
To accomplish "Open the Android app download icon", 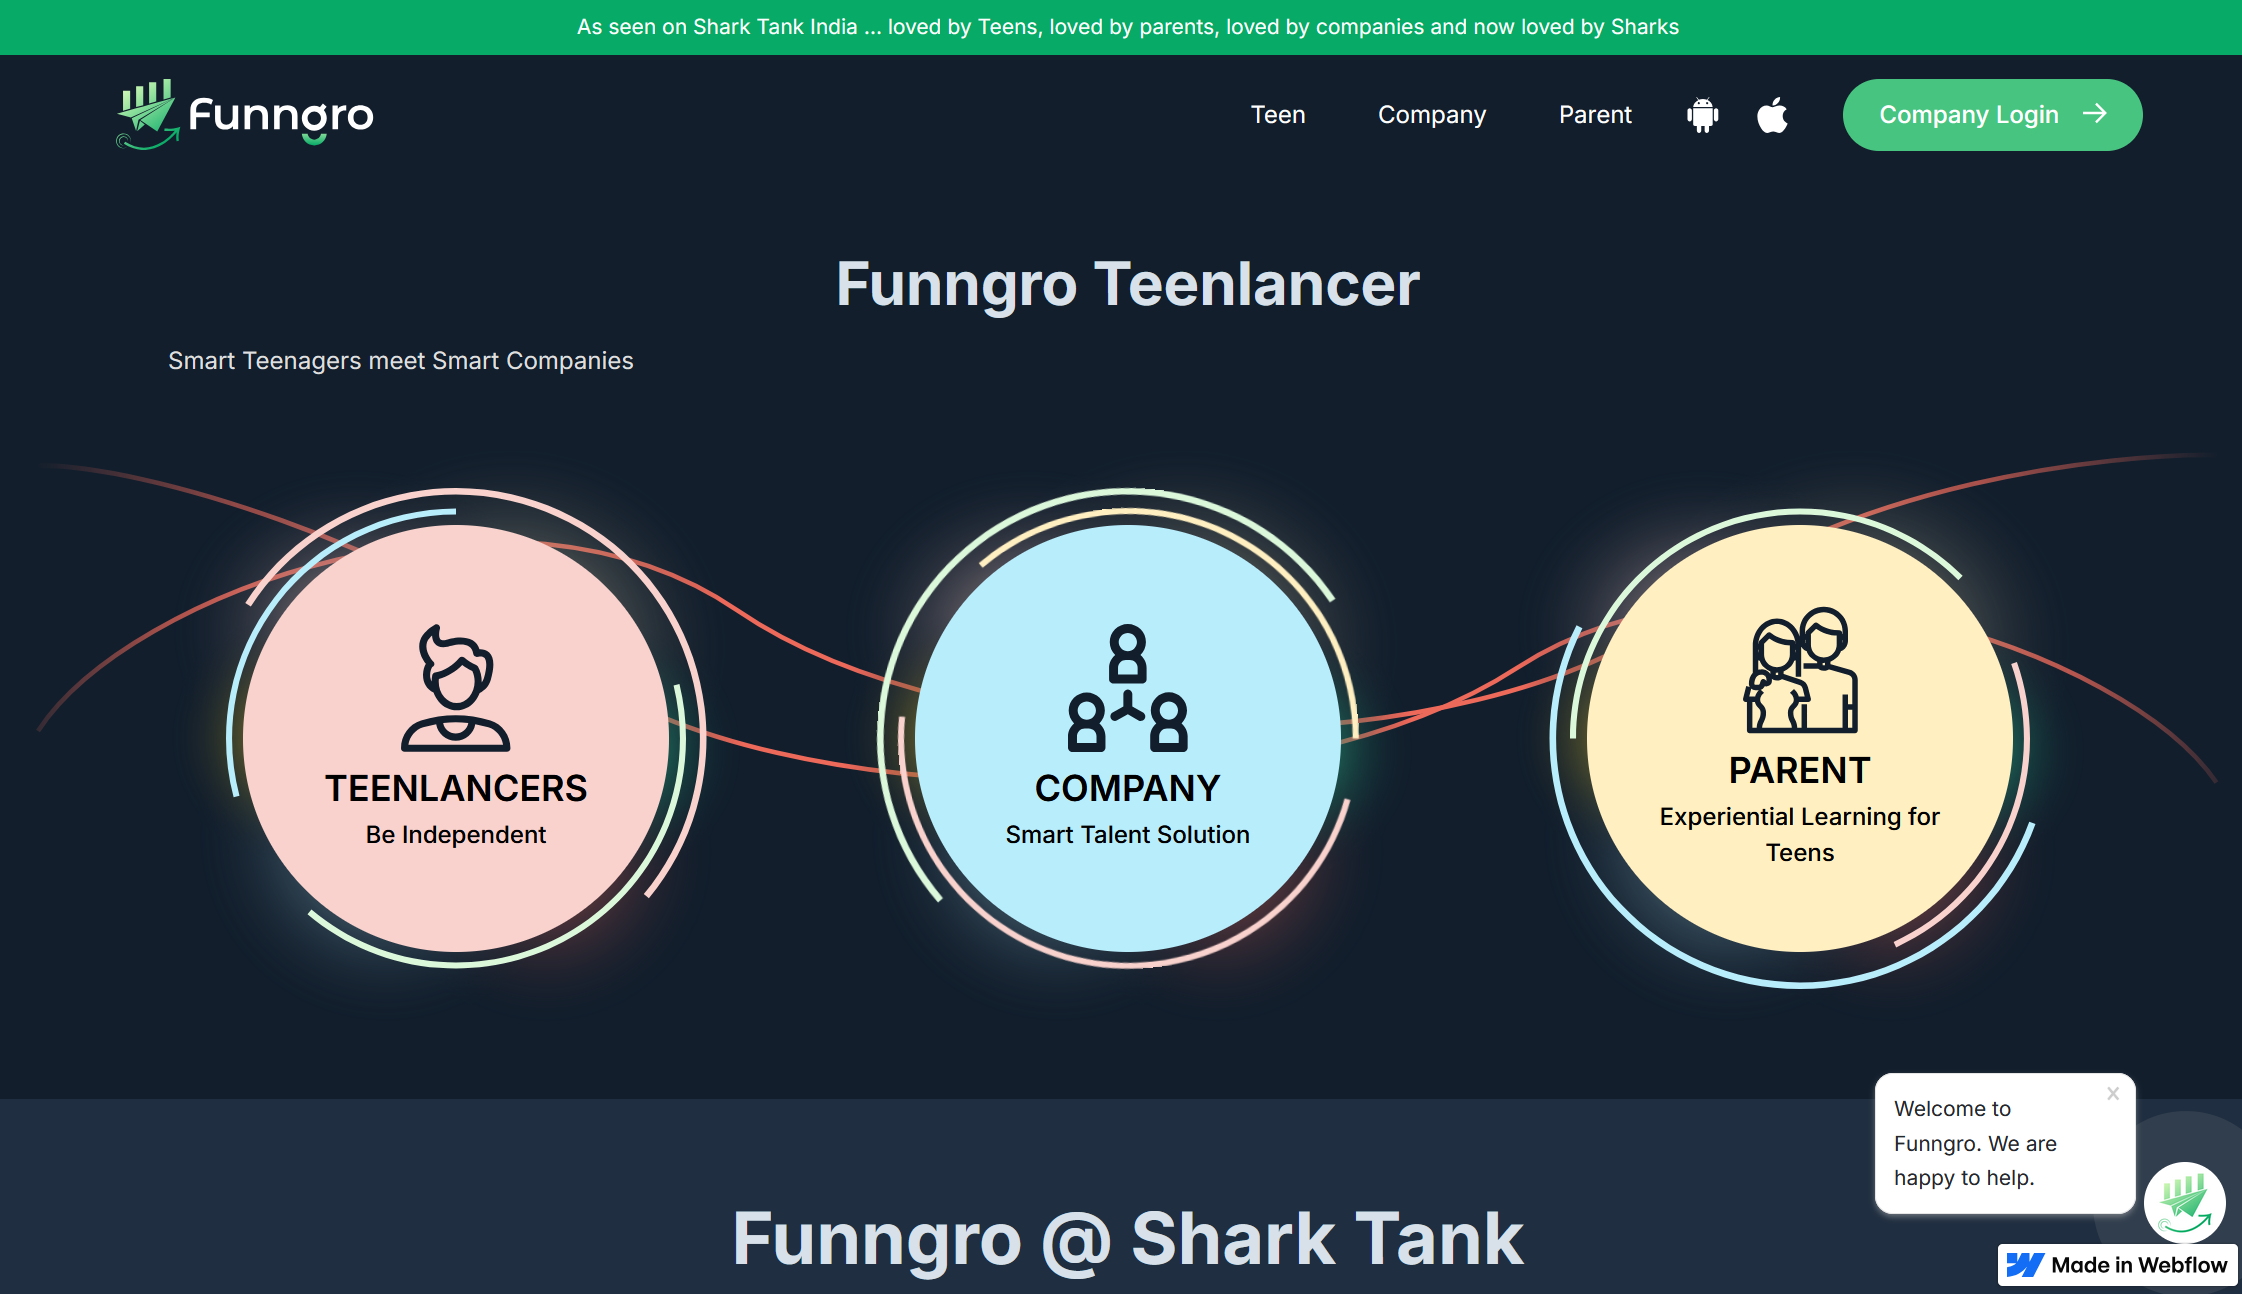I will point(1702,115).
